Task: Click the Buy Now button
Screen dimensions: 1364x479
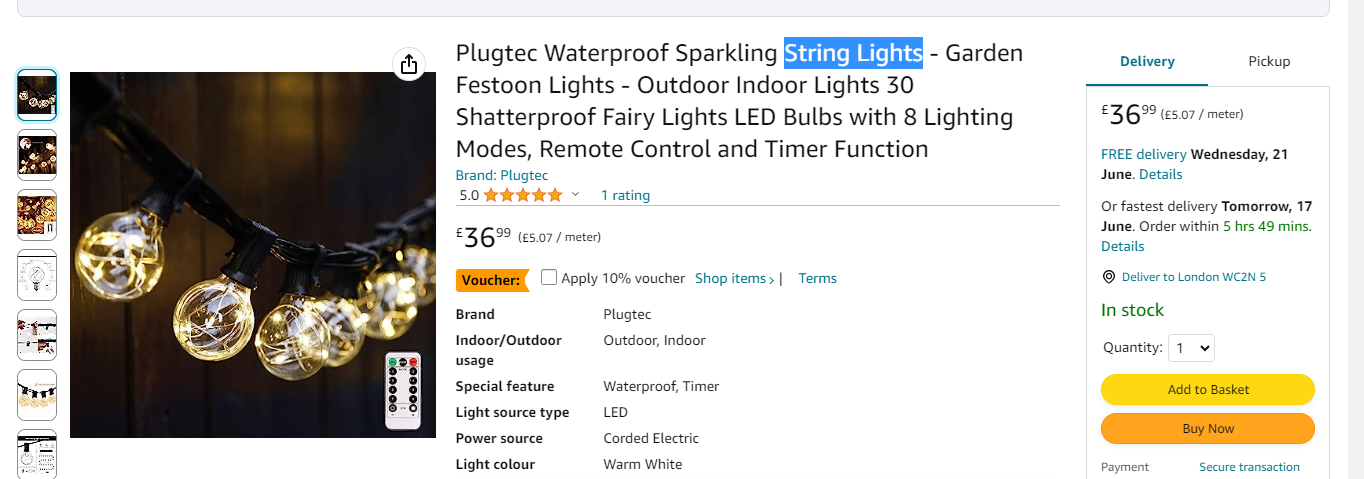Action: tap(1208, 428)
